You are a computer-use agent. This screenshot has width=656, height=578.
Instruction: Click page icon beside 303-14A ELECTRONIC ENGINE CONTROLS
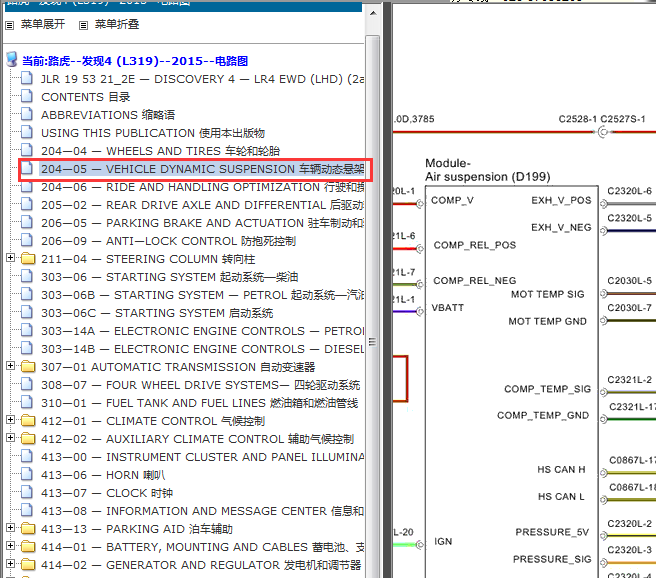[27, 330]
